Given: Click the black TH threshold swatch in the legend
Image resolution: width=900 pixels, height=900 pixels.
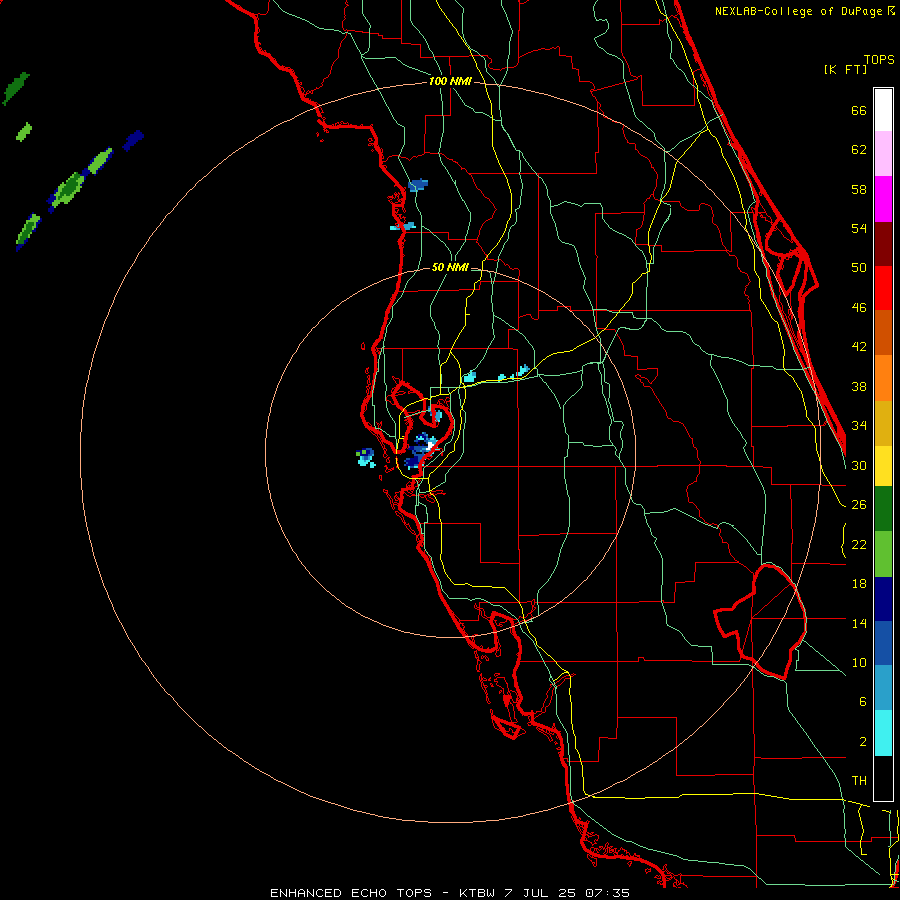Looking at the screenshot, I should coord(883,778).
